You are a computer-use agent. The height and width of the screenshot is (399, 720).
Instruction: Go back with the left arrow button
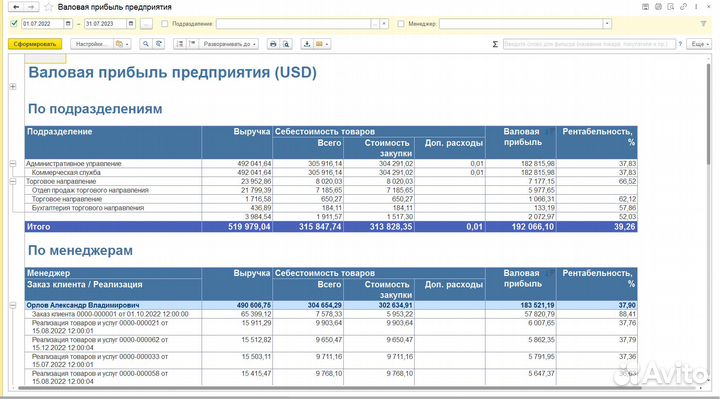click(17, 7)
